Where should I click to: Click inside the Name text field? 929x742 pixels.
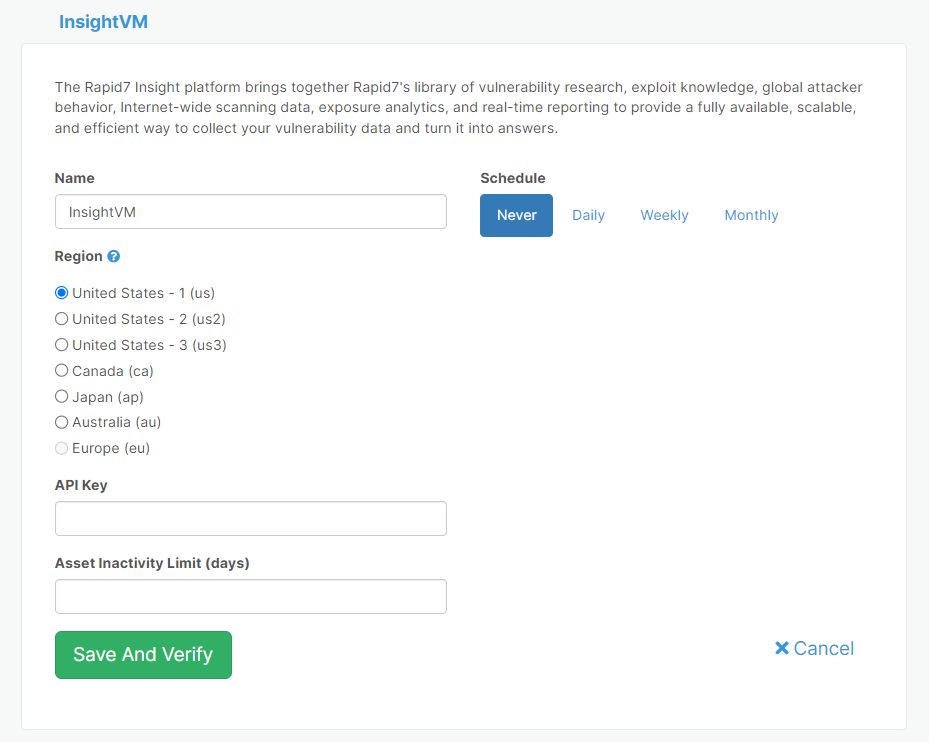pos(250,211)
